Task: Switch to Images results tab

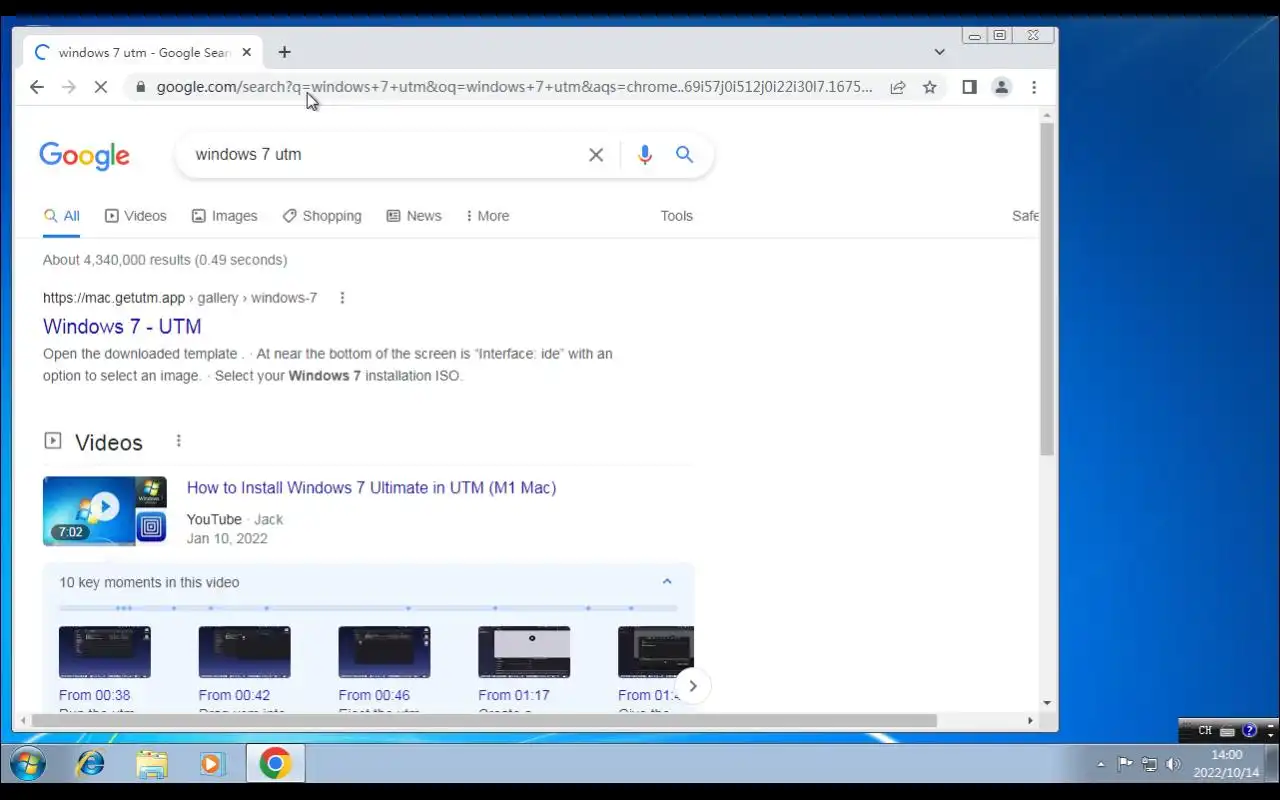Action: pos(224,216)
